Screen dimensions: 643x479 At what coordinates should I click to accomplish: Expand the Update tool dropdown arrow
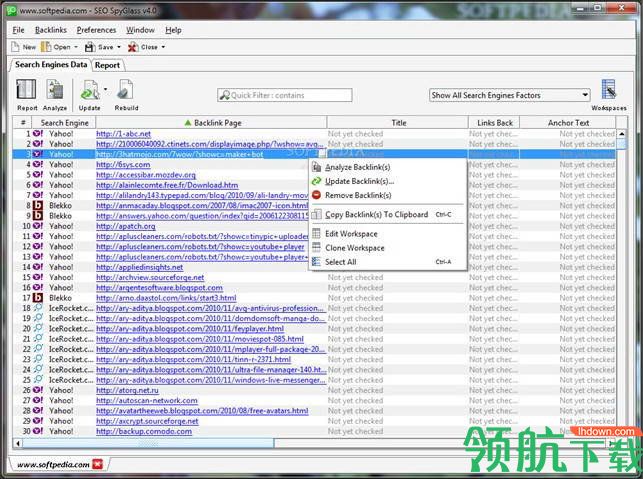105,89
